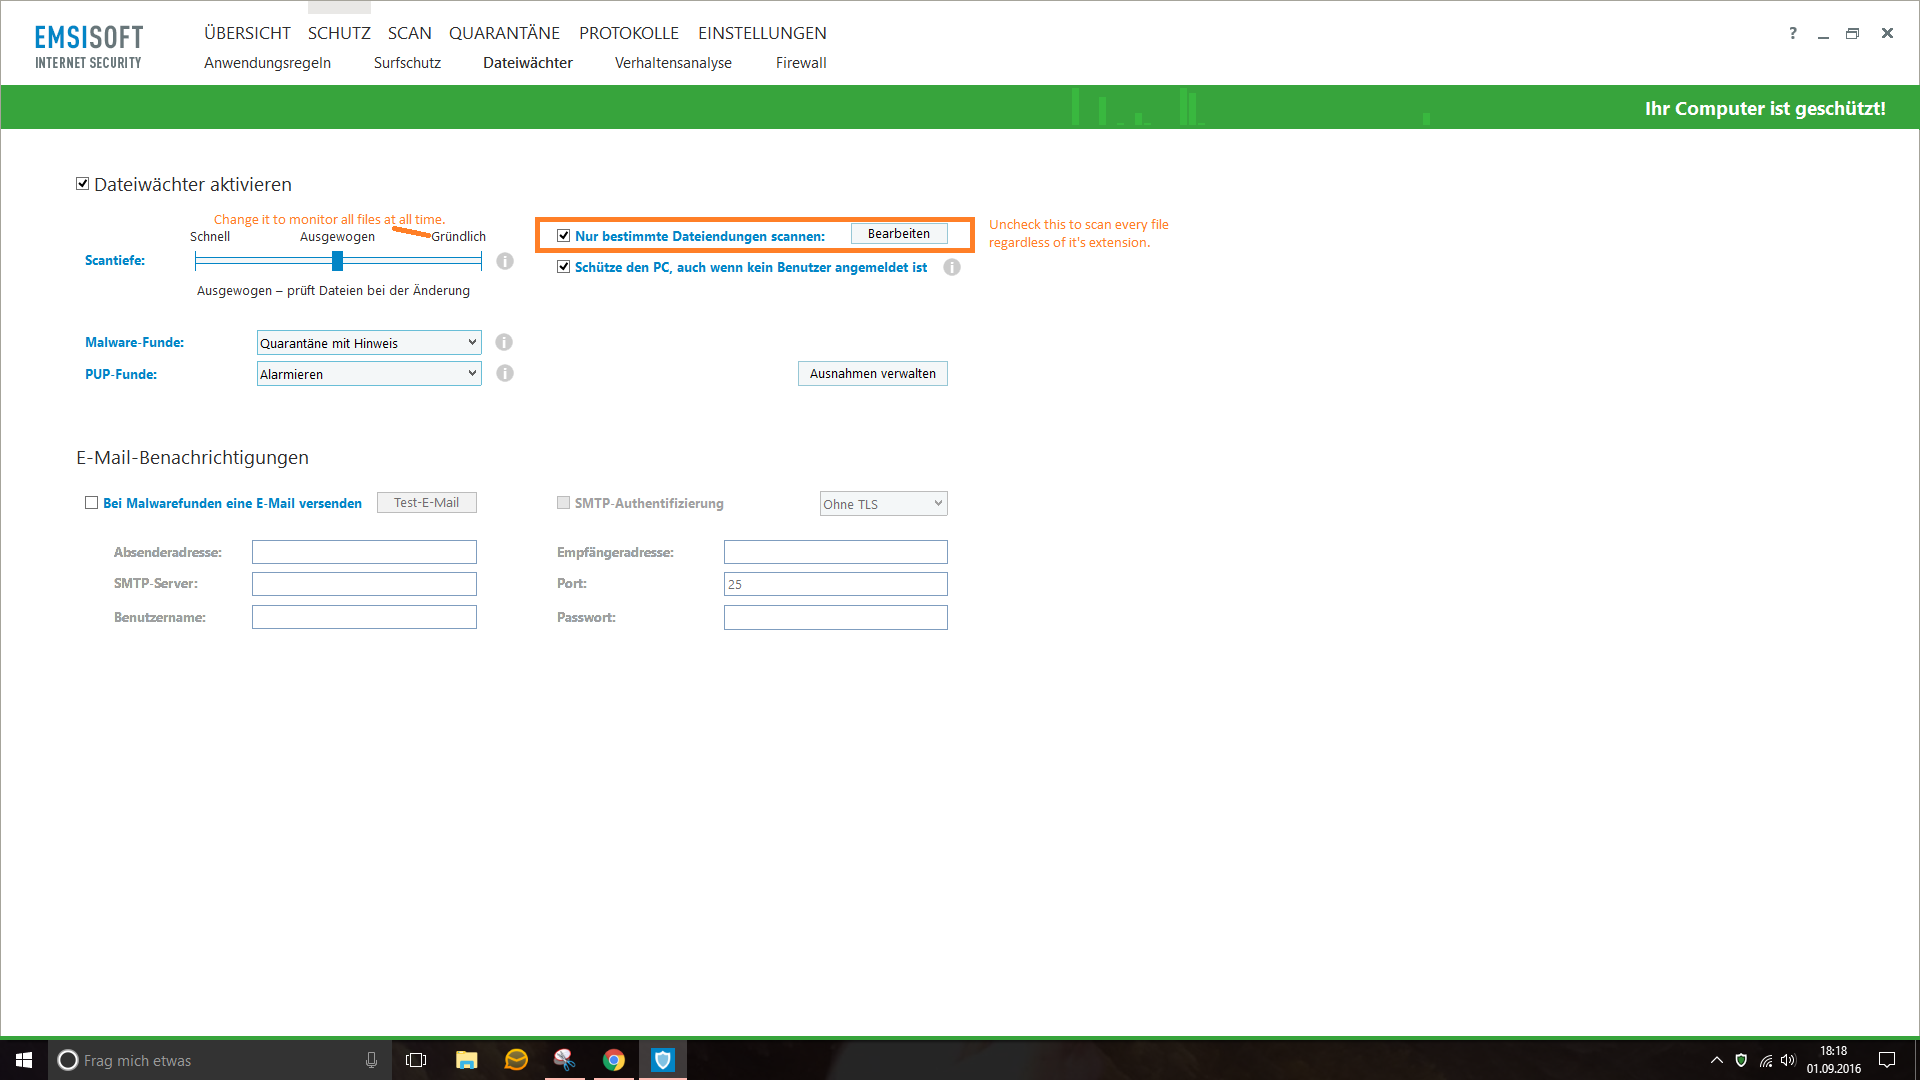
Task: Click info icon beside logged-off protection option
Action: point(952,267)
